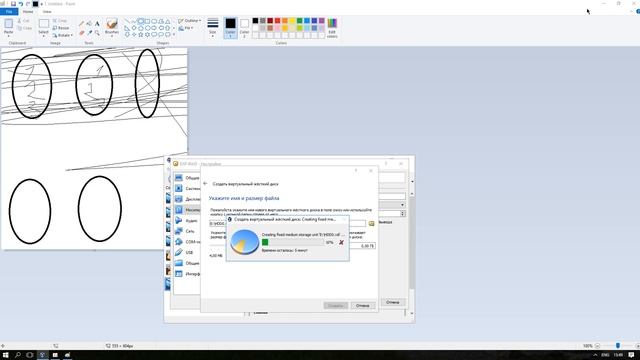
Task: Open the Интерфейс settings category
Action: (x=187, y=274)
